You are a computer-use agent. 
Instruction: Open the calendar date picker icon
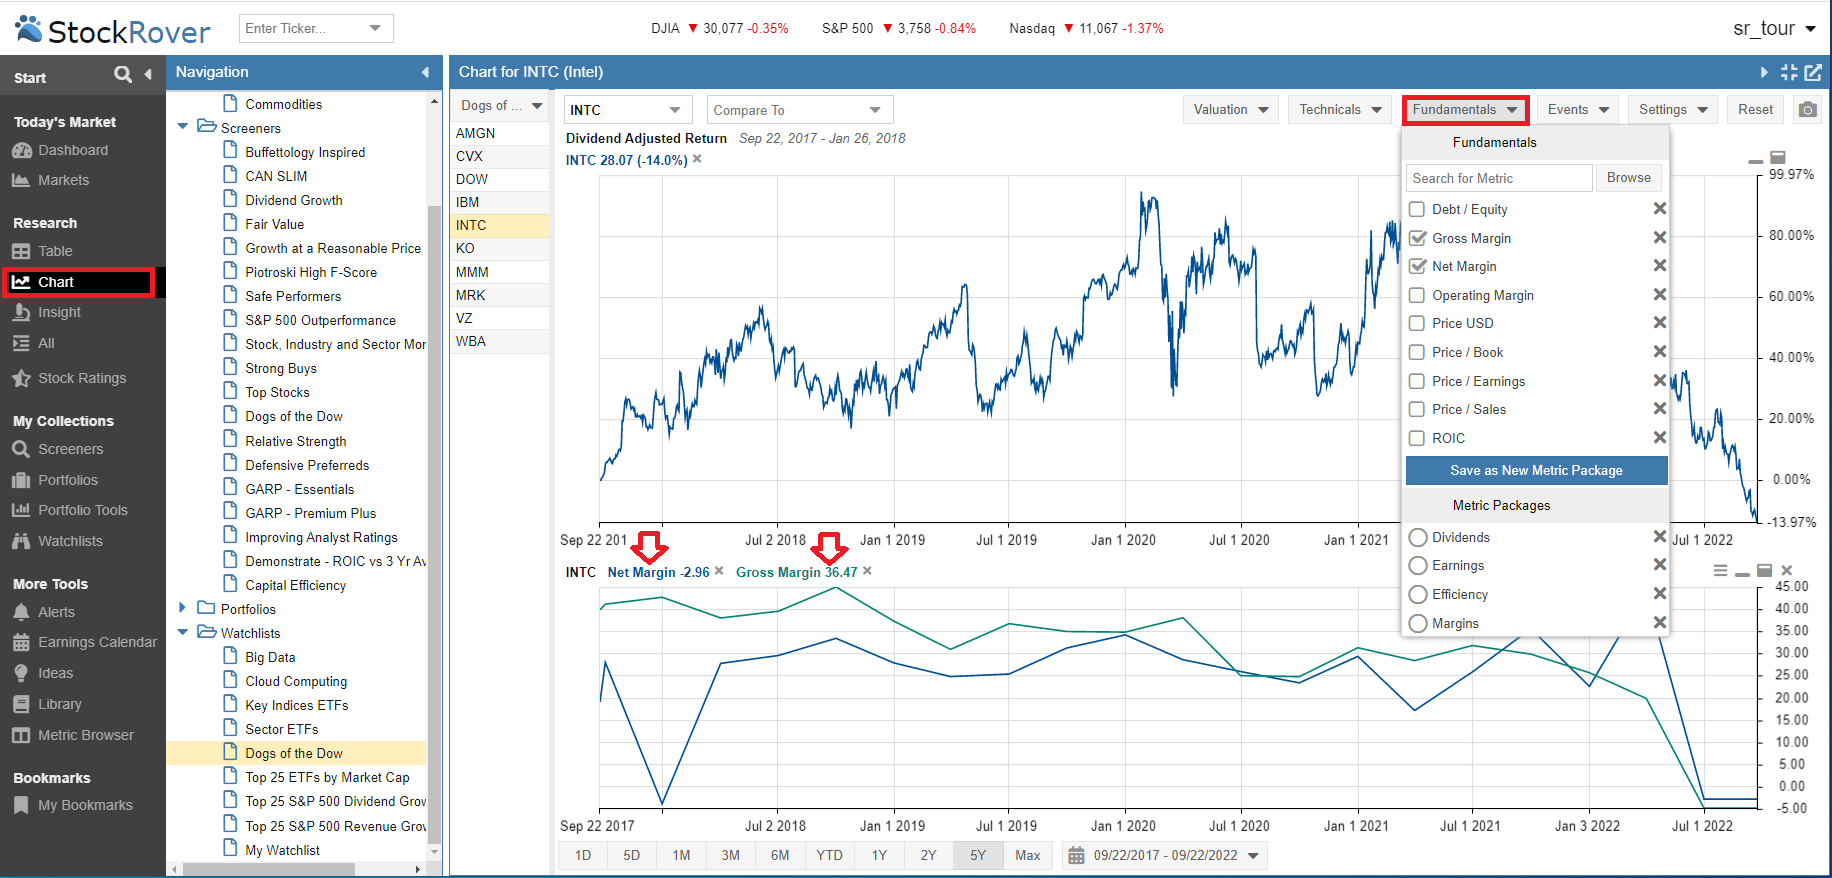pos(1076,855)
